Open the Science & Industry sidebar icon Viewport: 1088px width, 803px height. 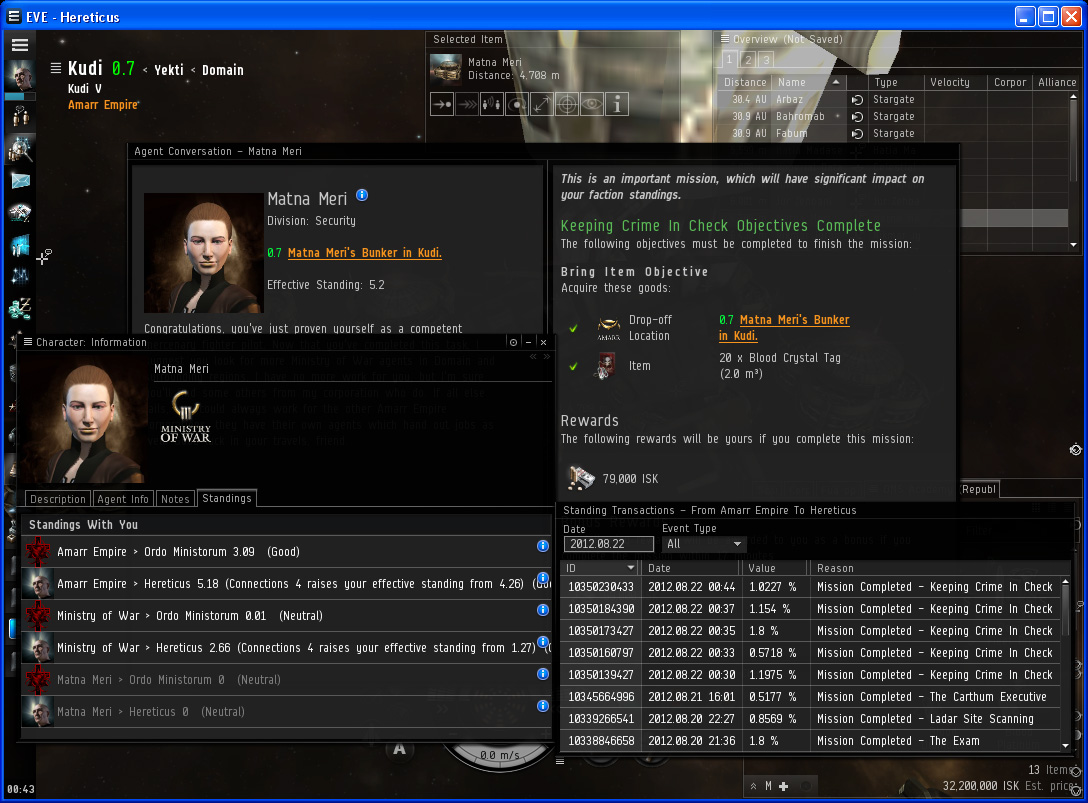[x=20, y=276]
